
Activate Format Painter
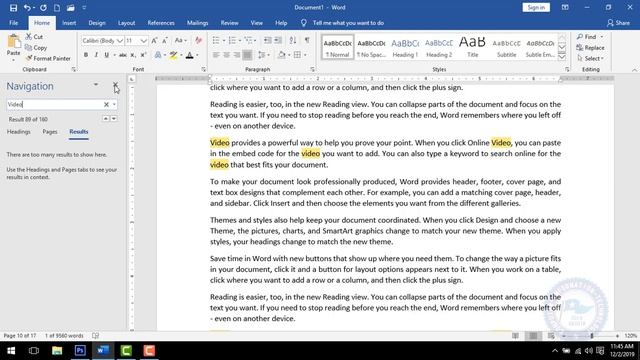(x=48, y=58)
